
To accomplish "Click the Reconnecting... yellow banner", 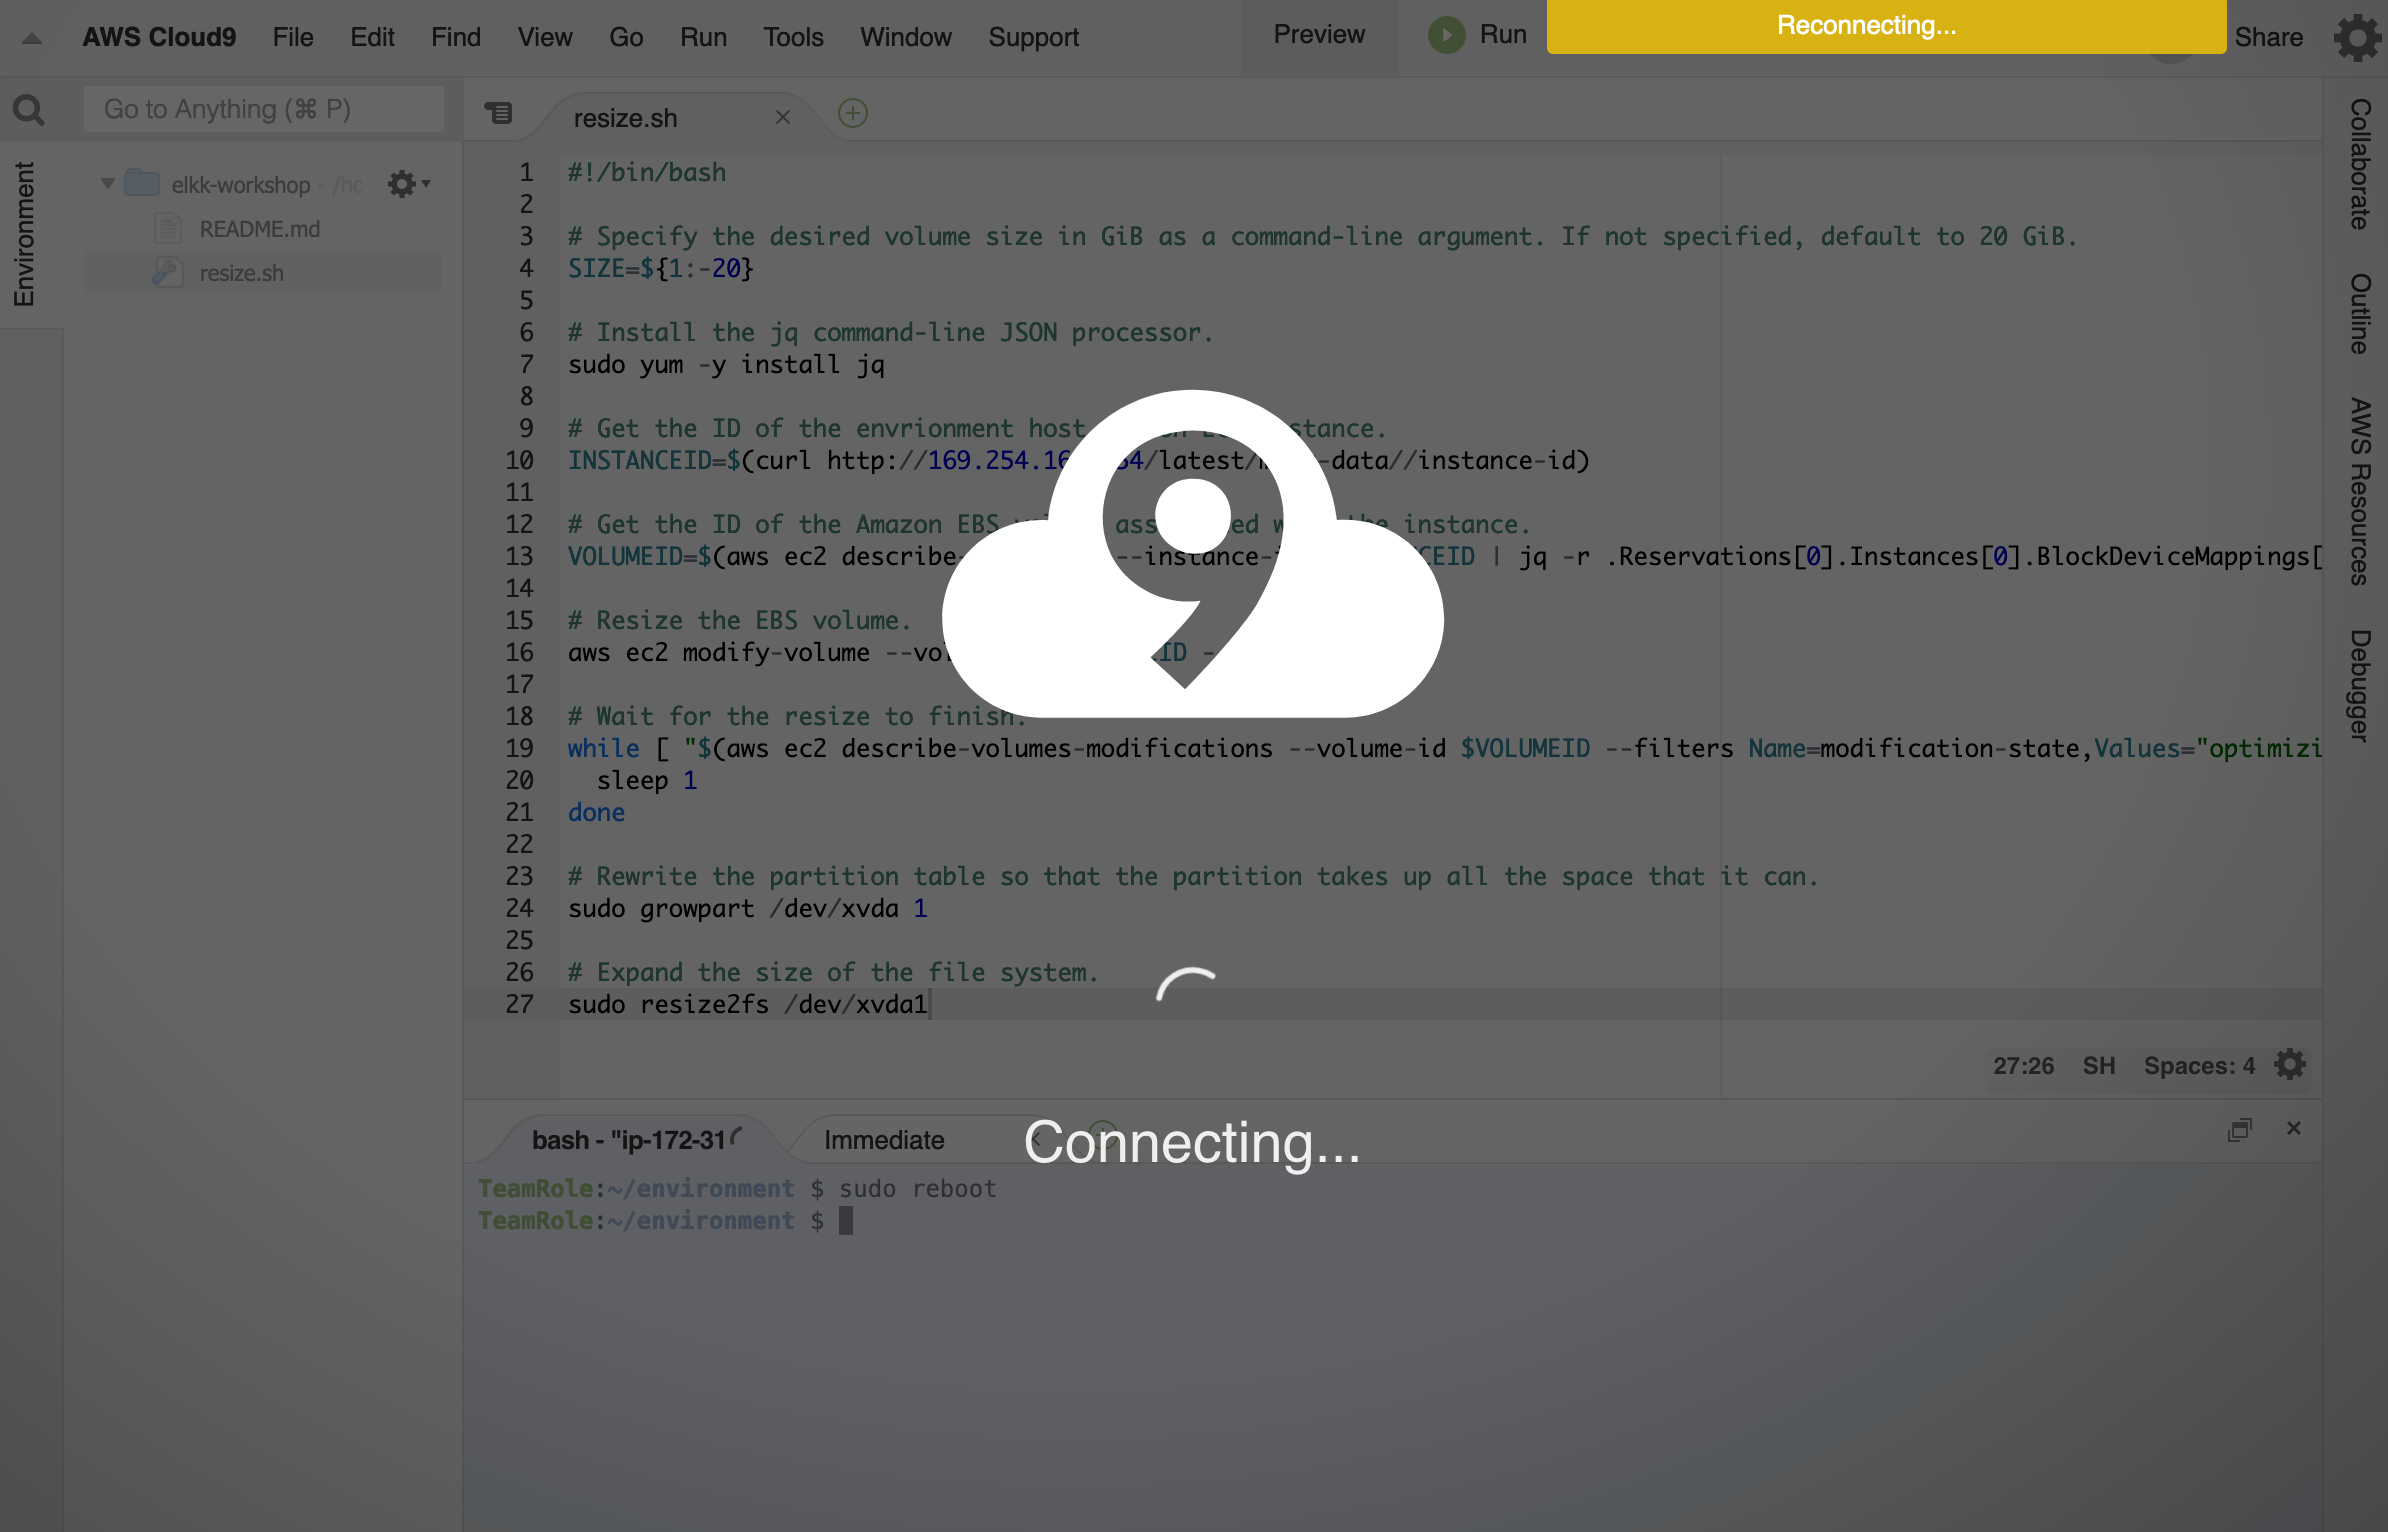I will tap(1886, 26).
